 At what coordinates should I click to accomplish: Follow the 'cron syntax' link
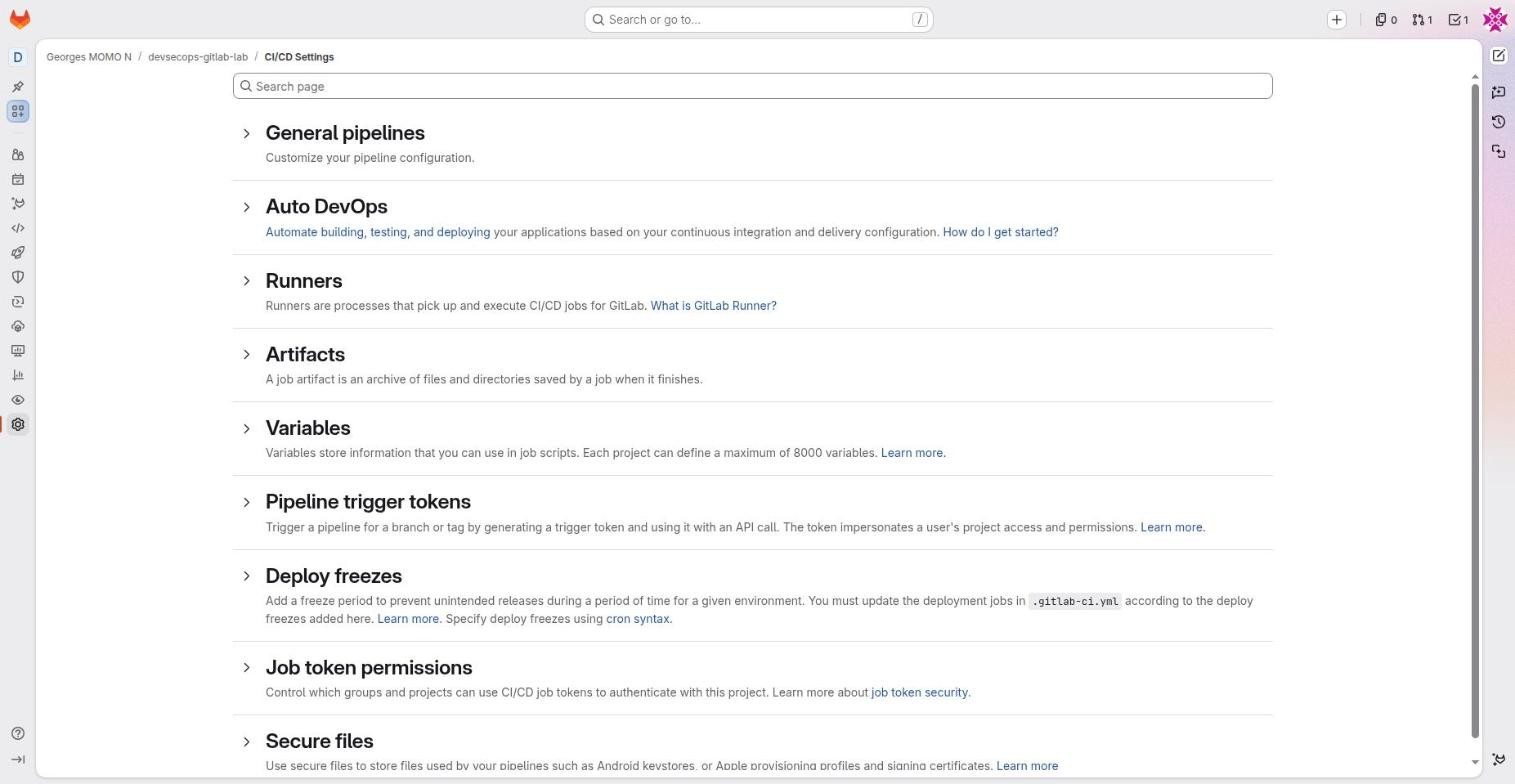click(637, 619)
